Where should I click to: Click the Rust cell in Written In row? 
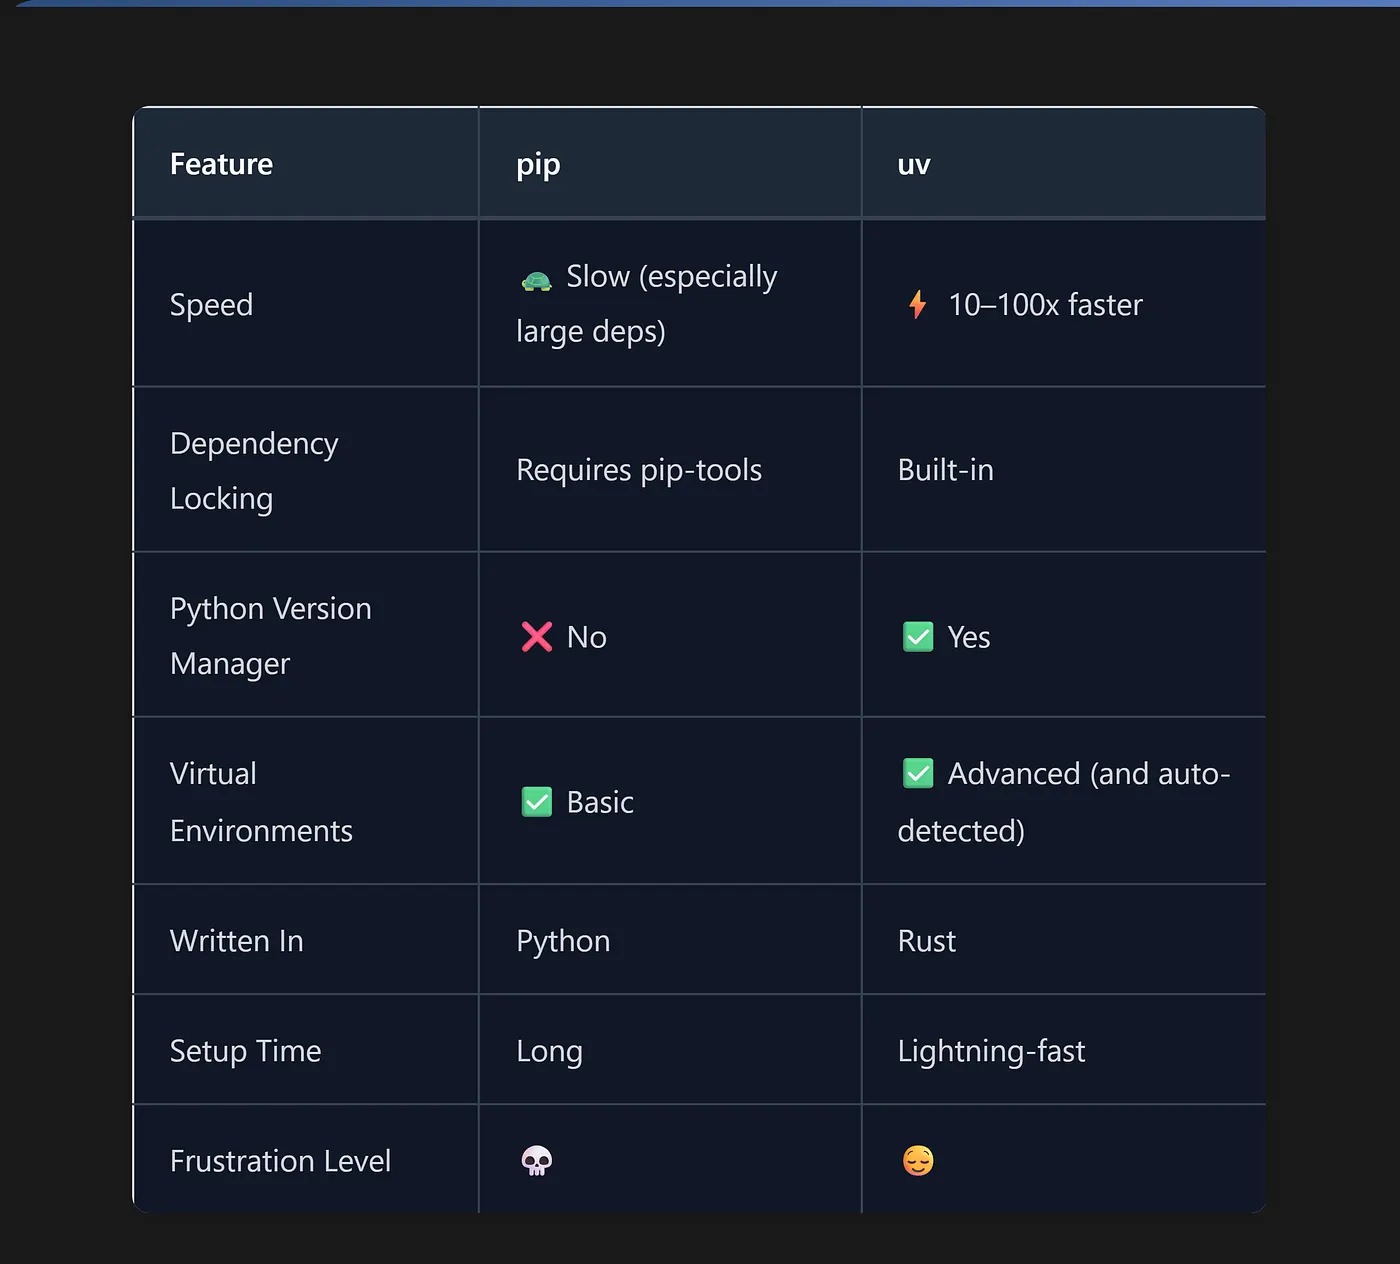[926, 941]
